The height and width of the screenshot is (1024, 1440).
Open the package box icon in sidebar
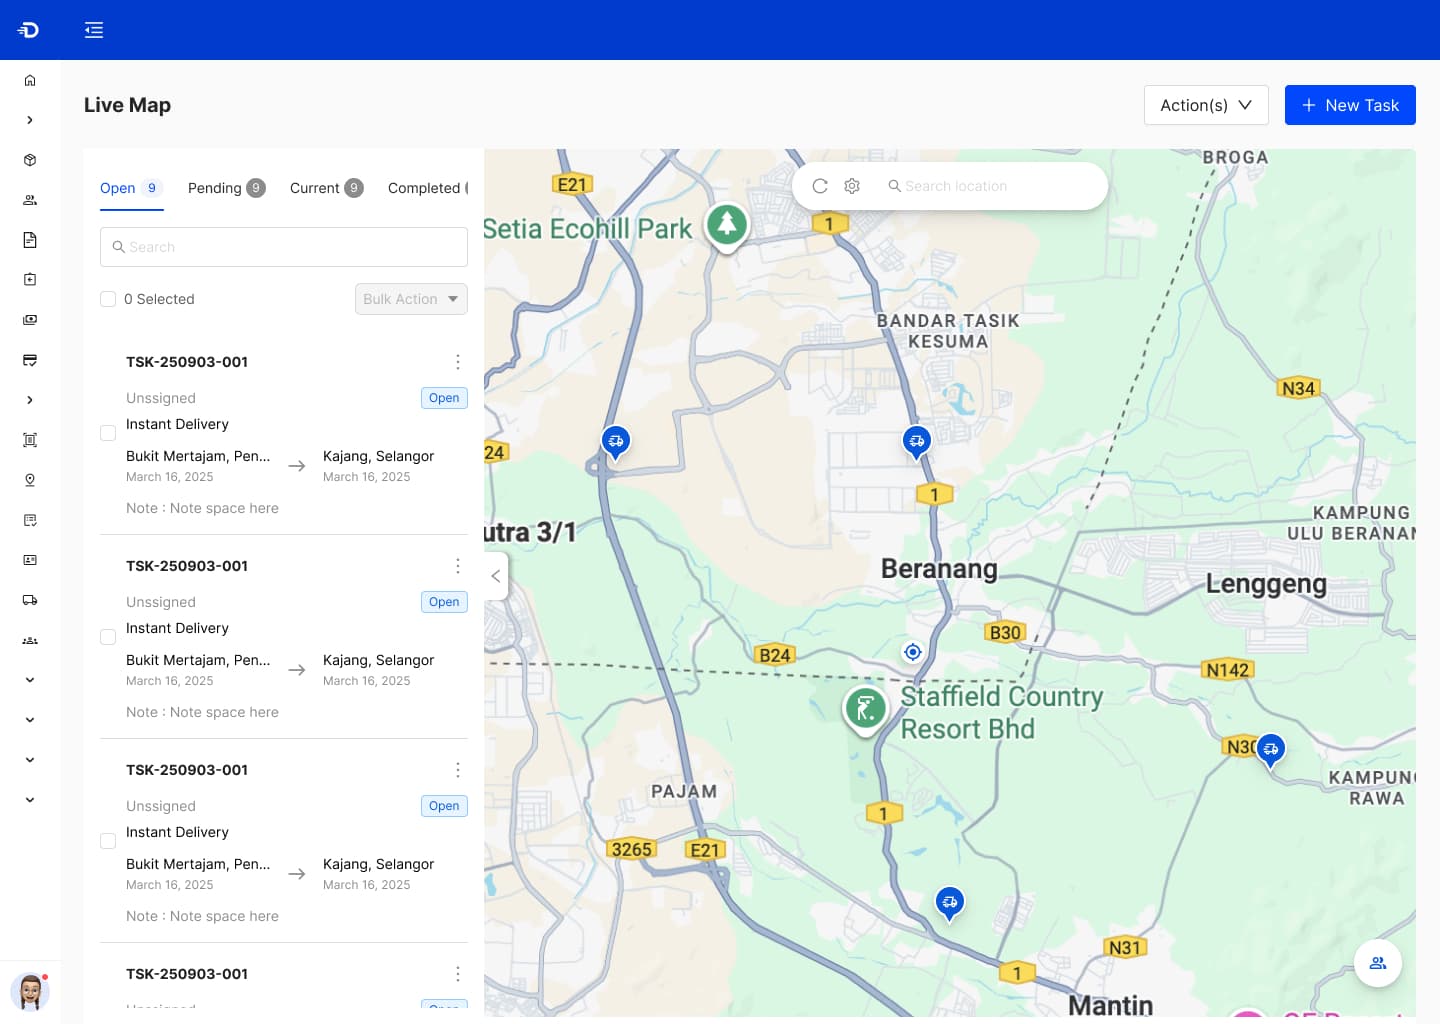pyautogui.click(x=30, y=160)
